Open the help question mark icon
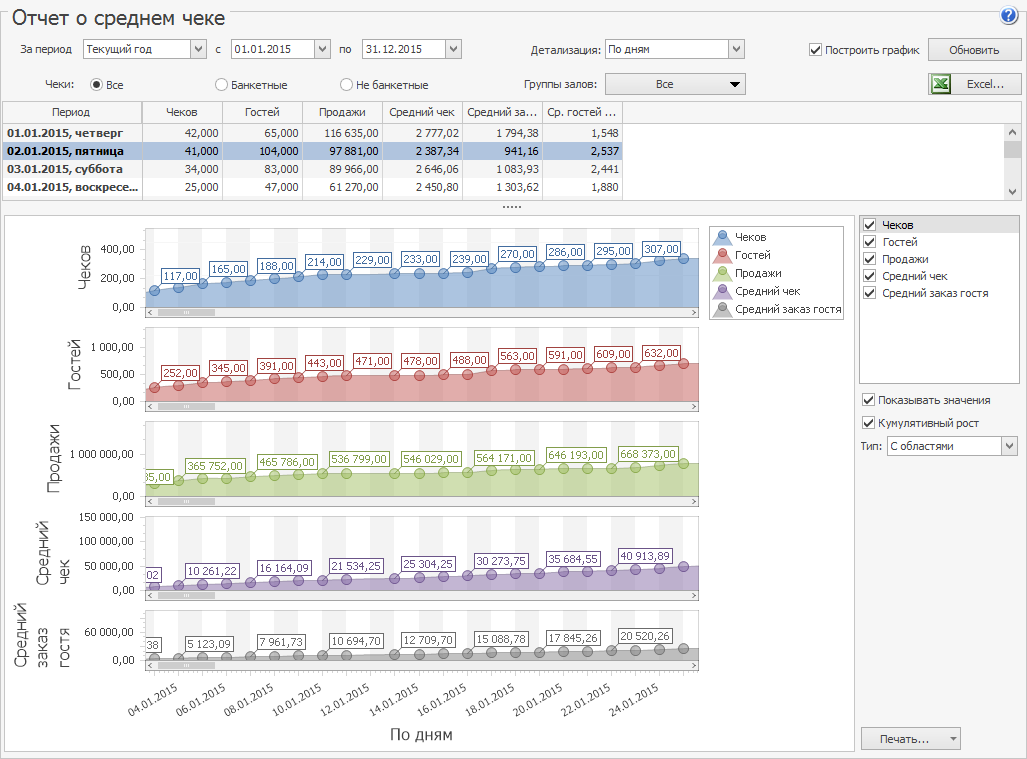 coord(1008,16)
